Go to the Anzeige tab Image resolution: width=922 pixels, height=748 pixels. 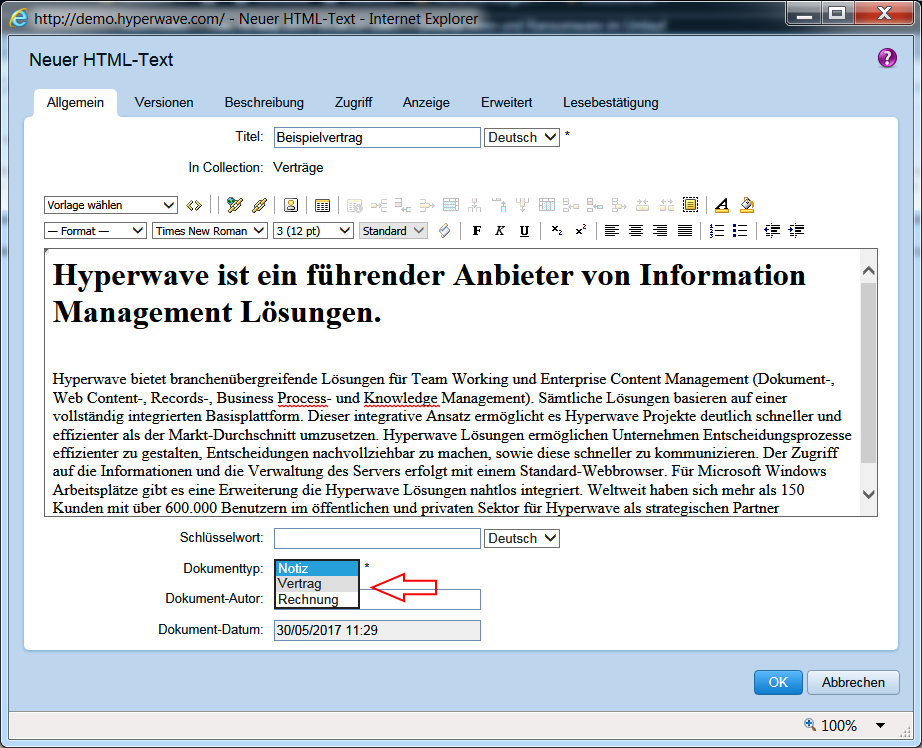(426, 102)
